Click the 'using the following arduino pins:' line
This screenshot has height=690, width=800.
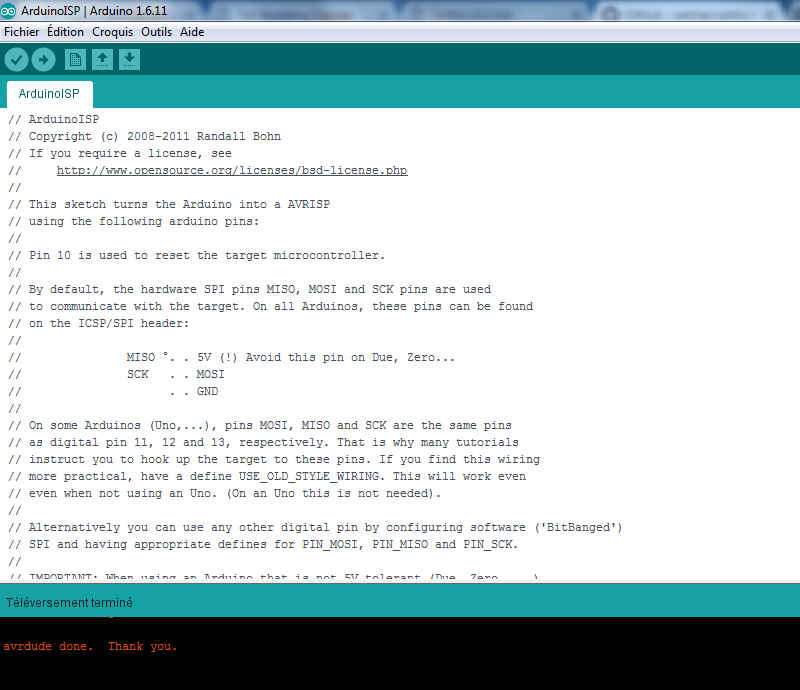tap(134, 221)
